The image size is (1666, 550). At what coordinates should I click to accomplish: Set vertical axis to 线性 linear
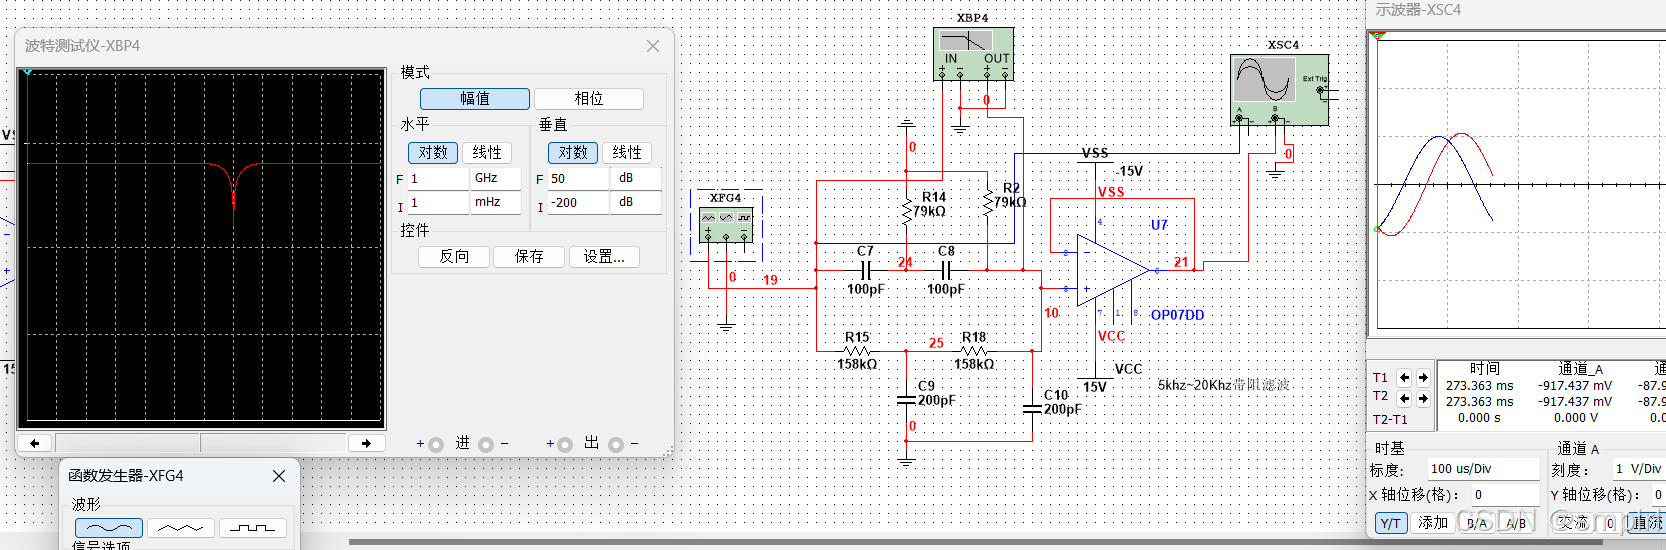627,153
